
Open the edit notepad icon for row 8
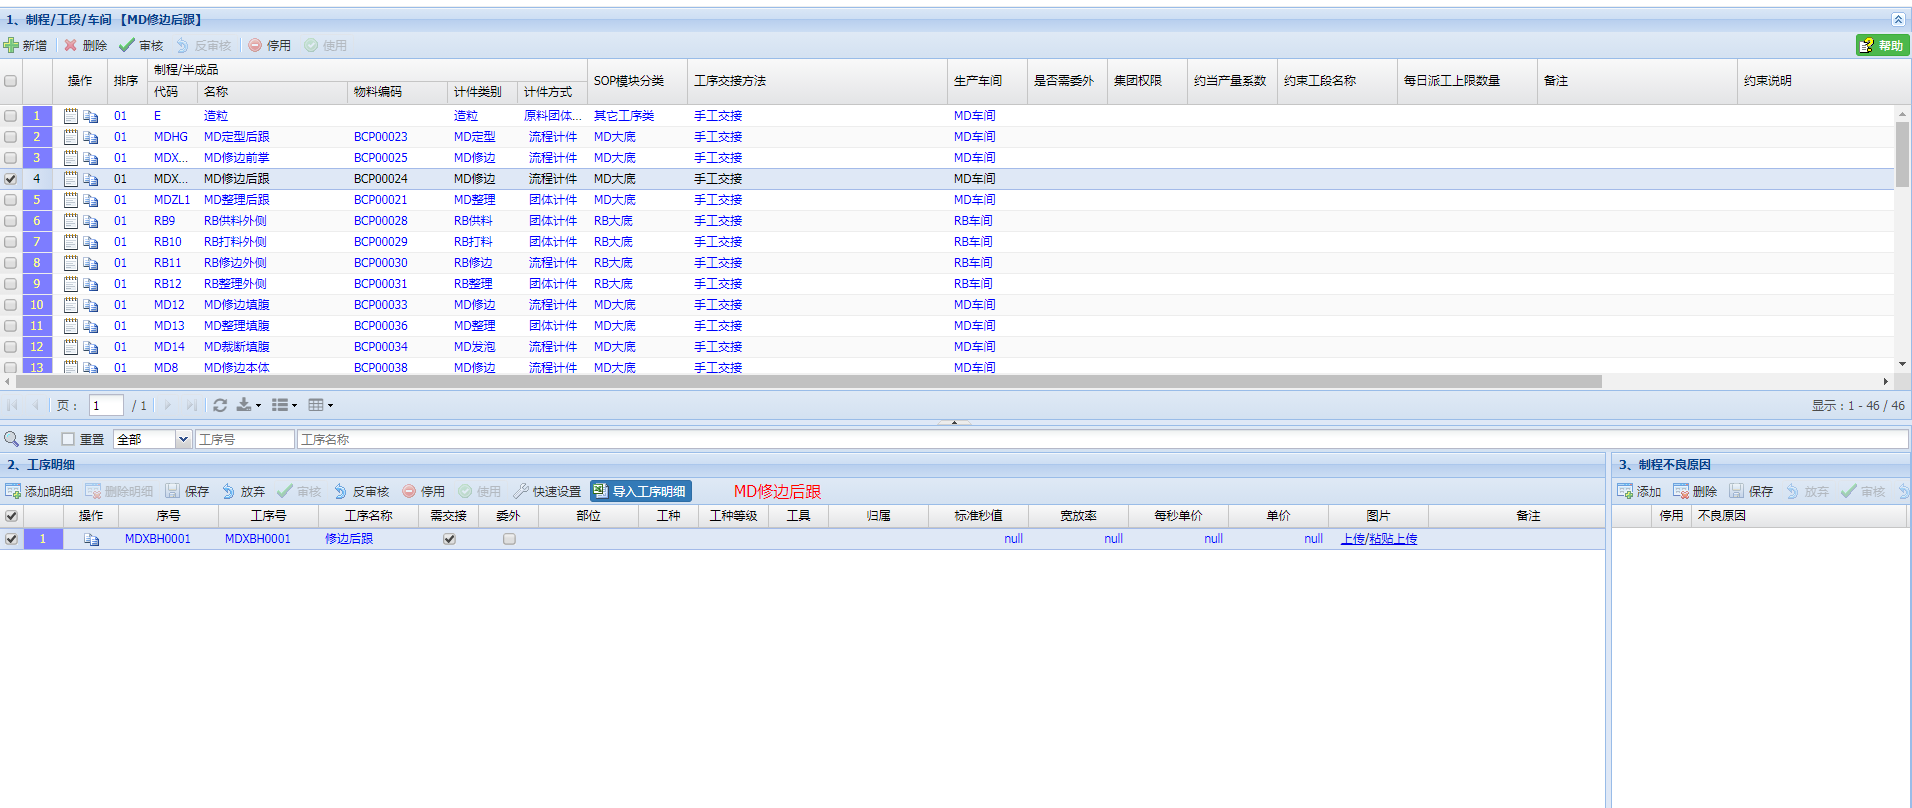(71, 263)
